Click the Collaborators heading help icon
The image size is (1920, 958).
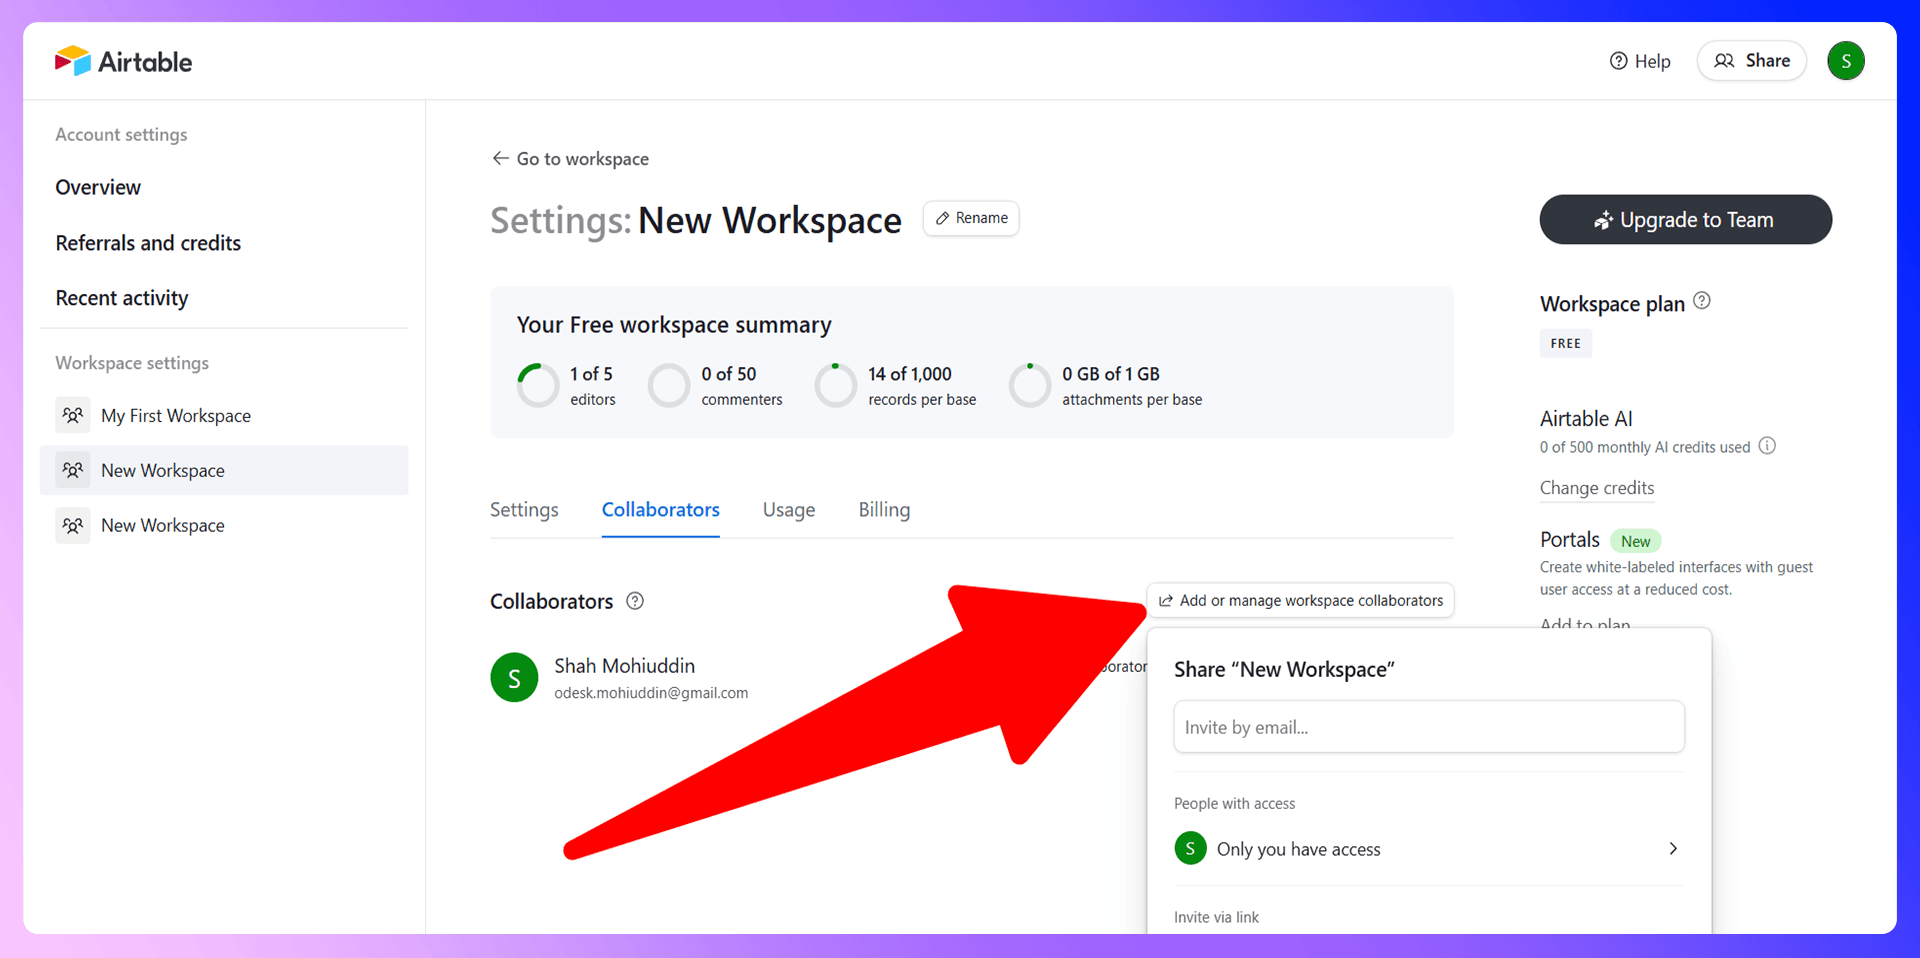(635, 601)
